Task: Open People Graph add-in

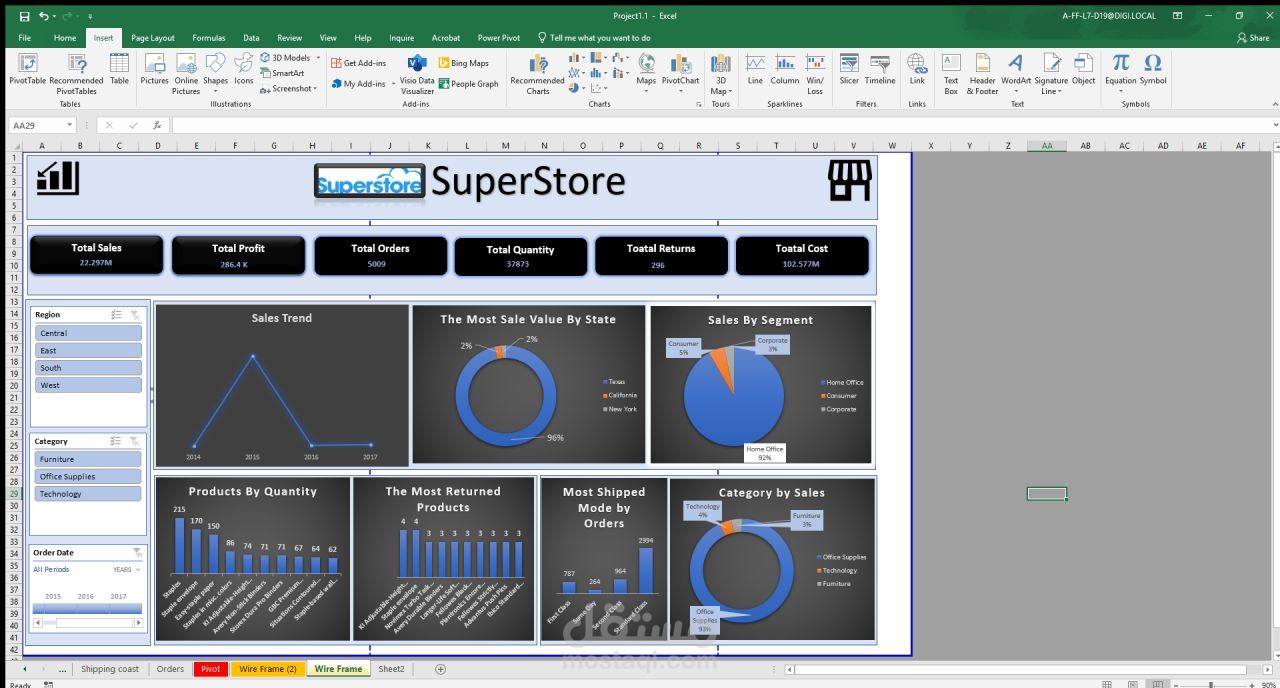Action: [468, 84]
